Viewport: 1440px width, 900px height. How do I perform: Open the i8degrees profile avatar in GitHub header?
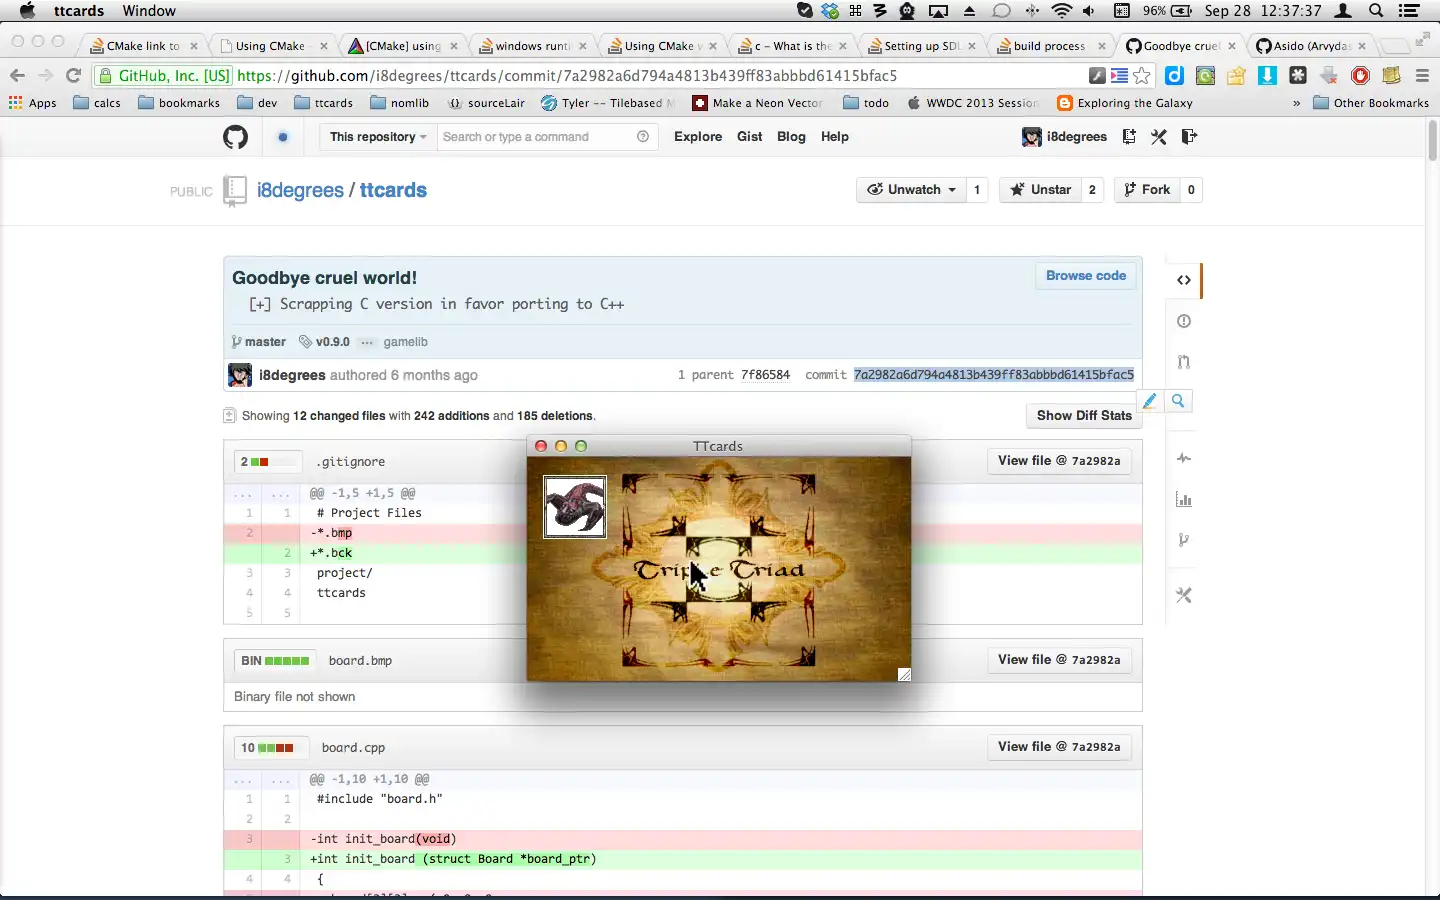click(x=1032, y=137)
